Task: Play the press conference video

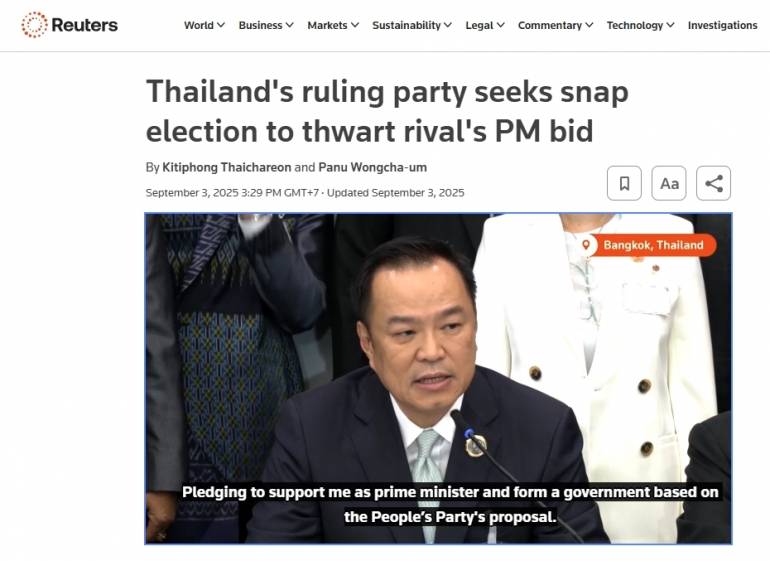Action: [438, 378]
